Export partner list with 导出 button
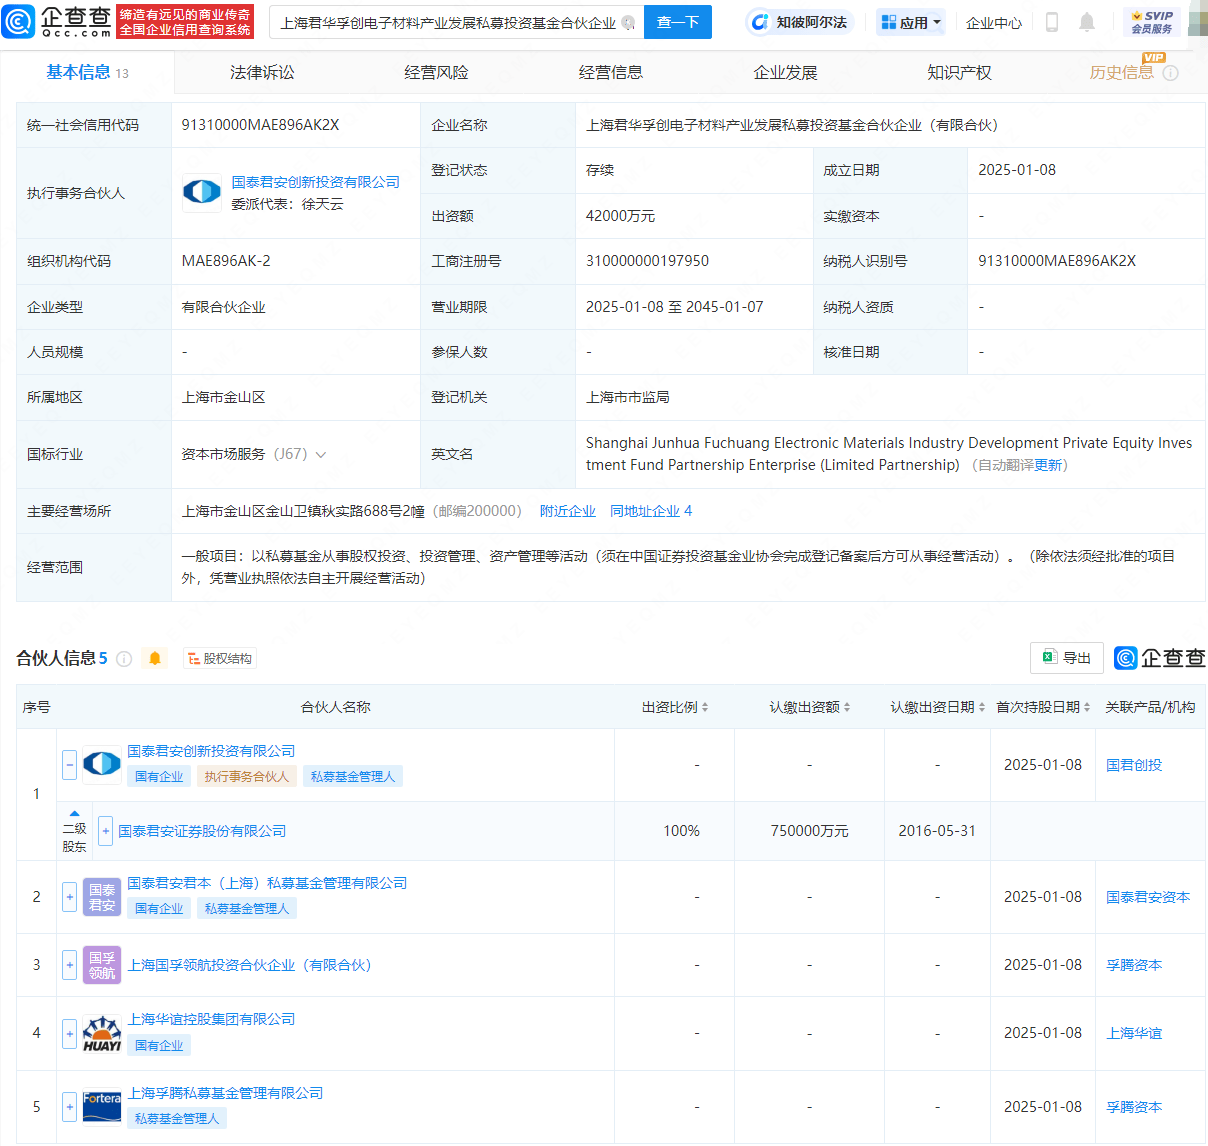The height and width of the screenshot is (1146, 1208). [1067, 658]
